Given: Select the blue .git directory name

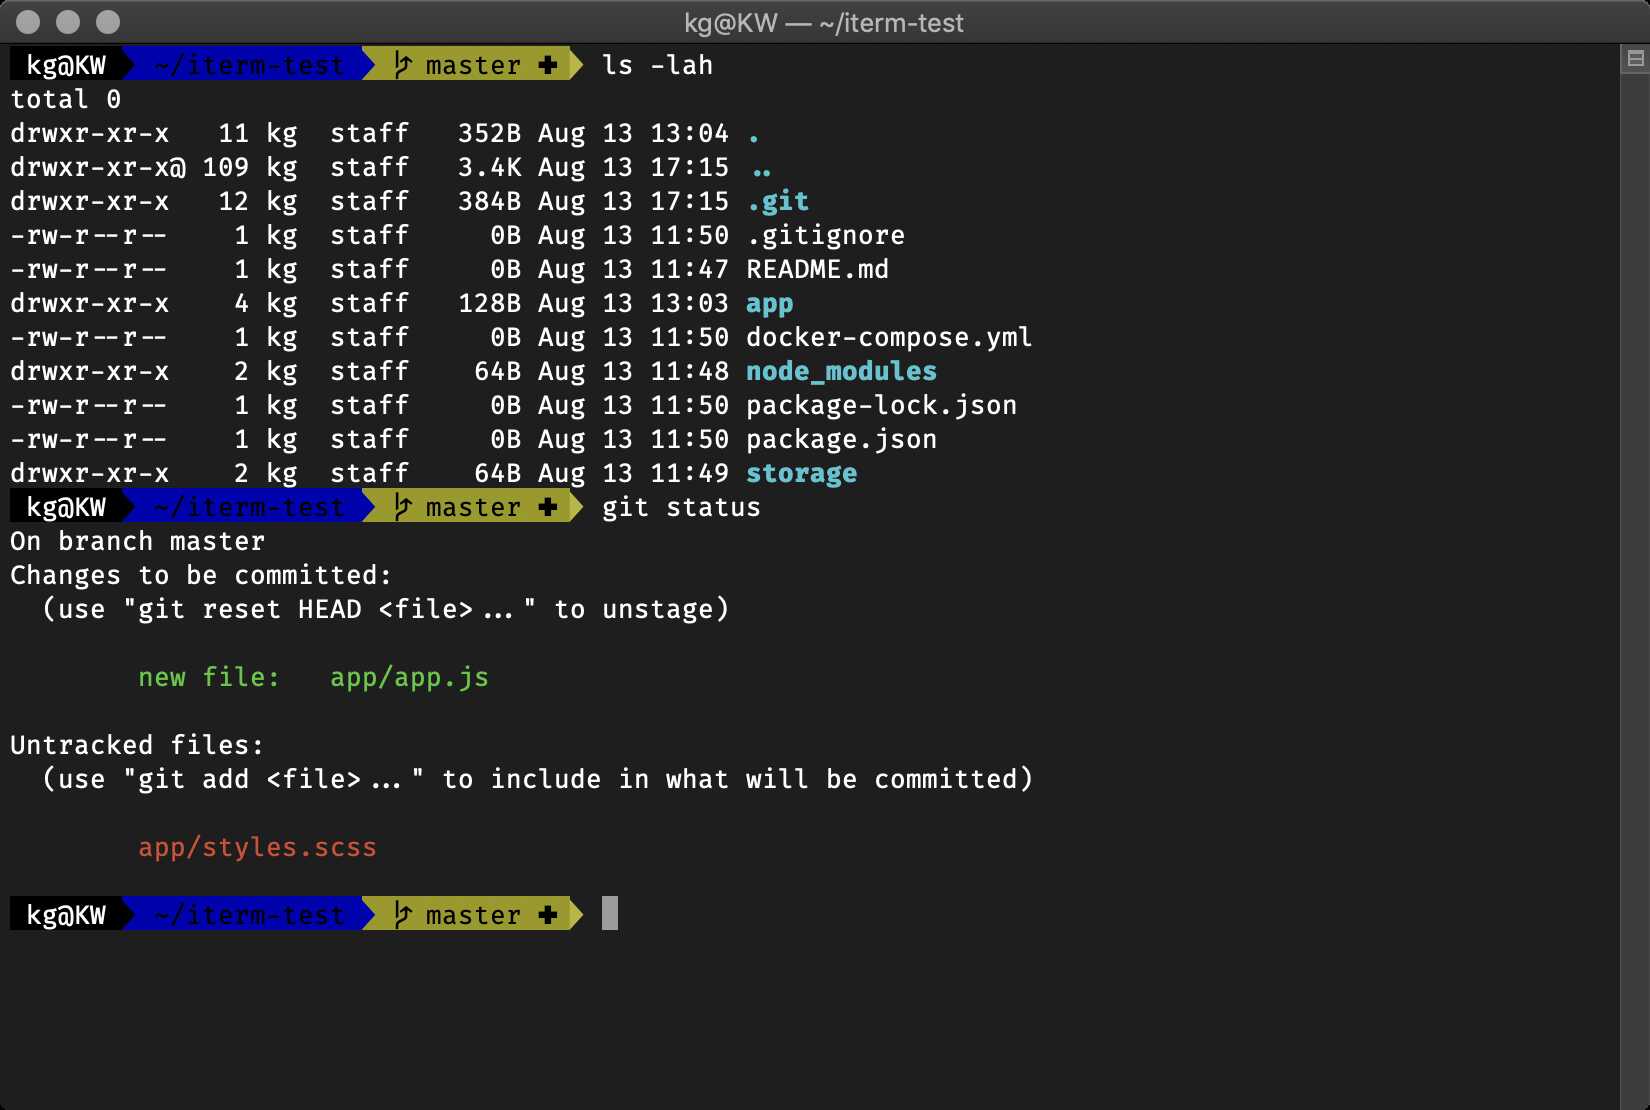Looking at the screenshot, I should coord(777,201).
